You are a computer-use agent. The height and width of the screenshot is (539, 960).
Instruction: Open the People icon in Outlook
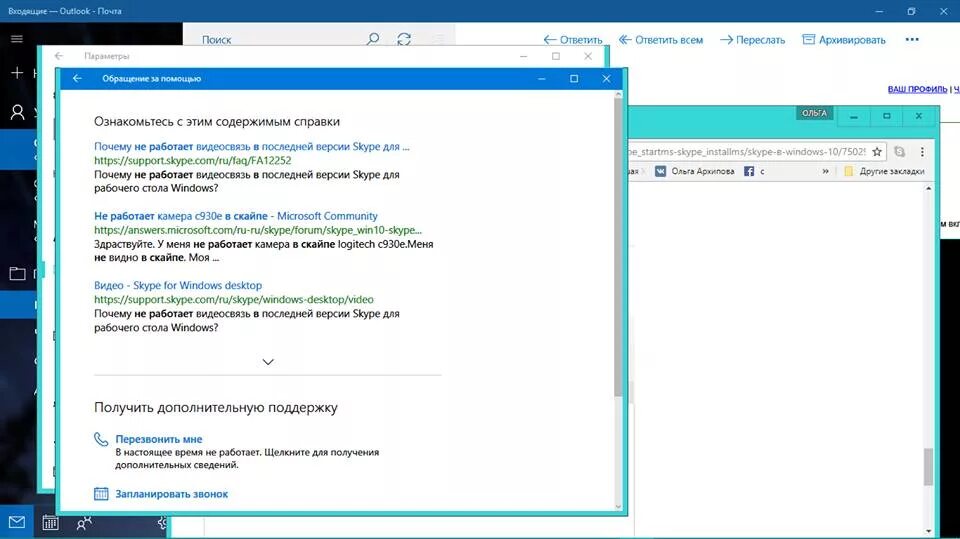click(x=84, y=522)
